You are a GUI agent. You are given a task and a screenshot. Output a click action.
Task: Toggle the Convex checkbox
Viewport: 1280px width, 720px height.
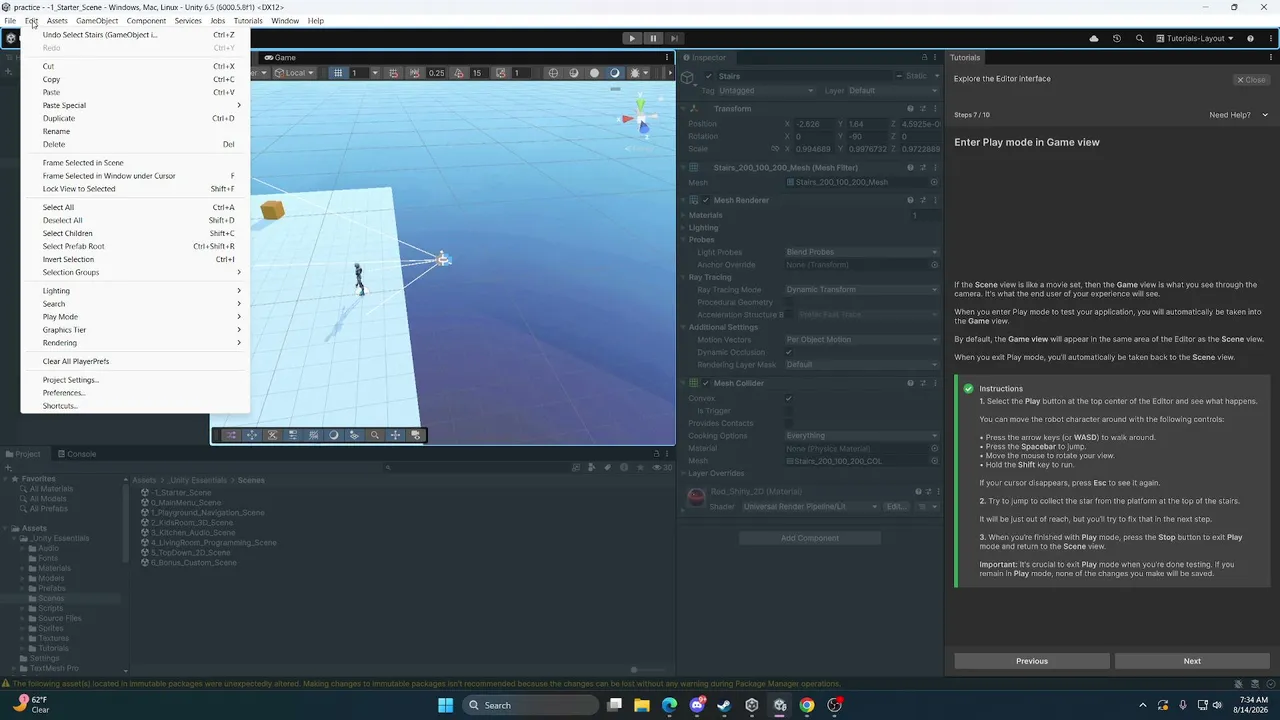(x=789, y=398)
